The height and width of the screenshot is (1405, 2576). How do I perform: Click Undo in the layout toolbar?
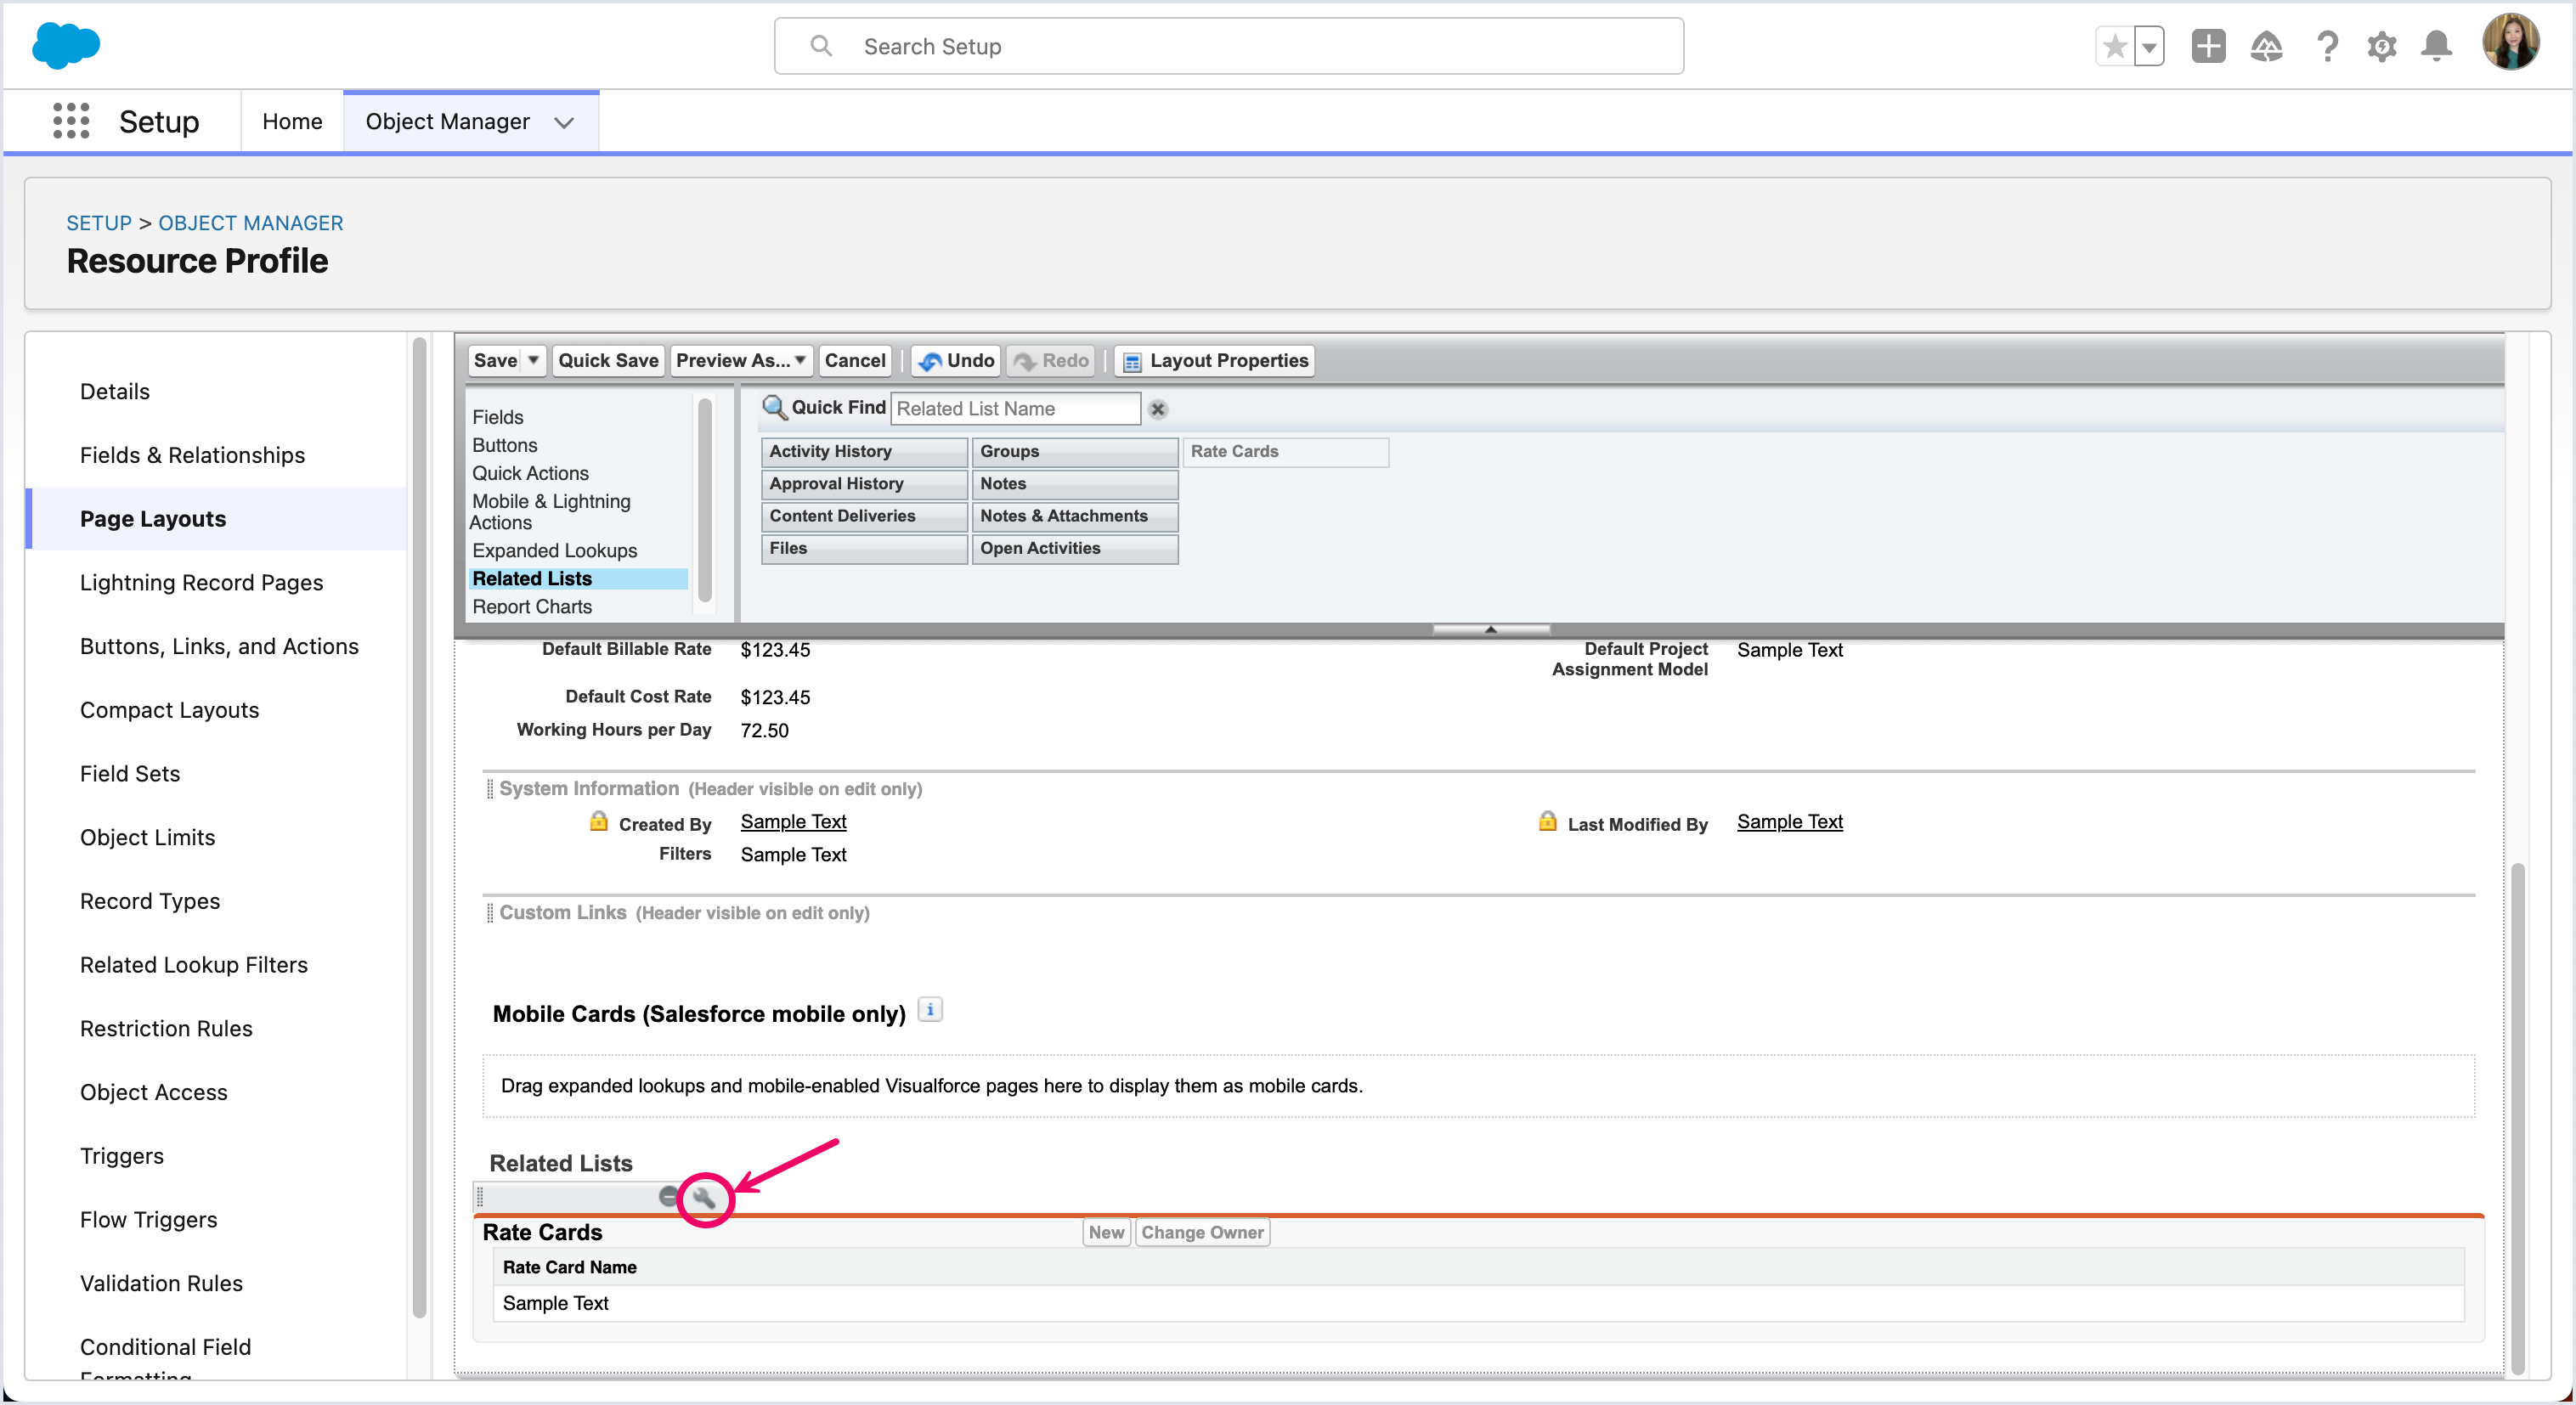coord(957,360)
